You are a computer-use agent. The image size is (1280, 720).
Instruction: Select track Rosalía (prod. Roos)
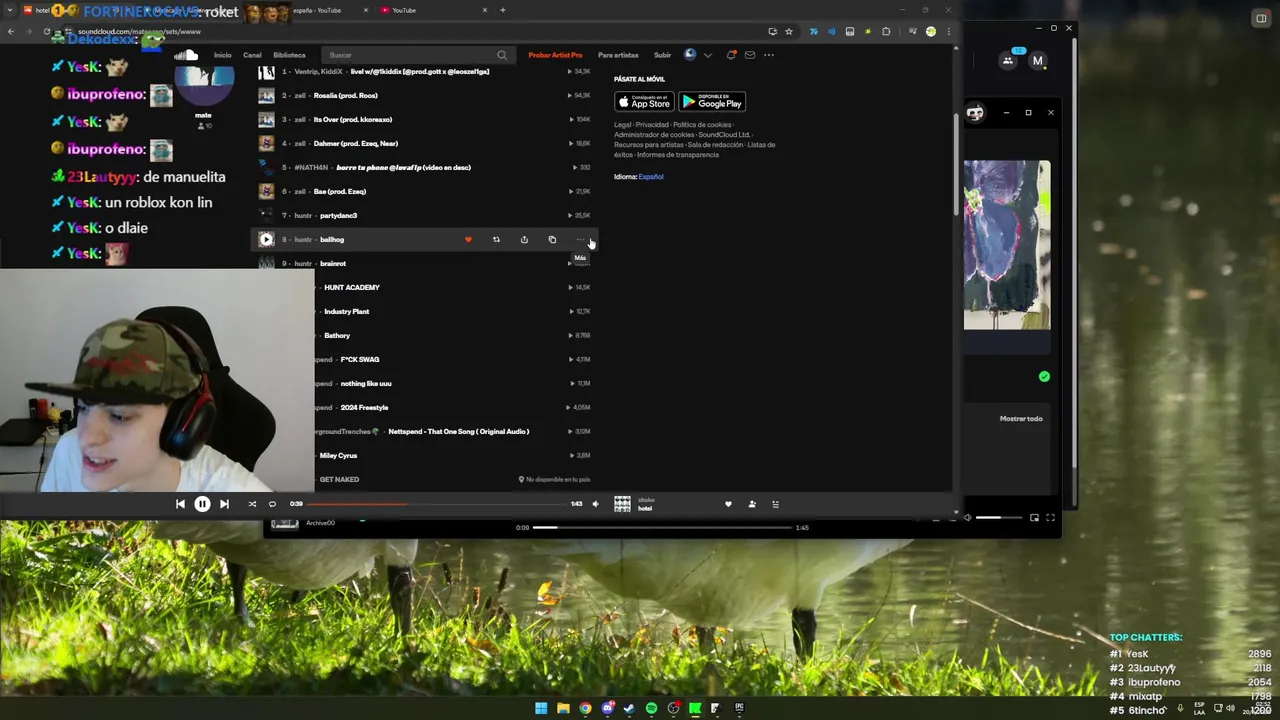(x=345, y=95)
